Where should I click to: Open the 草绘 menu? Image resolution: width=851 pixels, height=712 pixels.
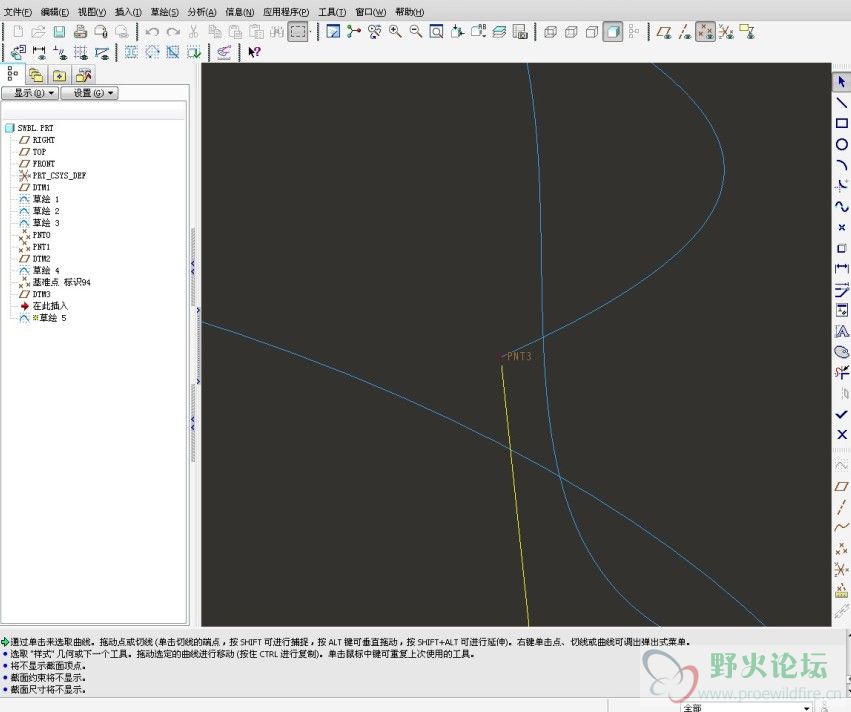(164, 12)
